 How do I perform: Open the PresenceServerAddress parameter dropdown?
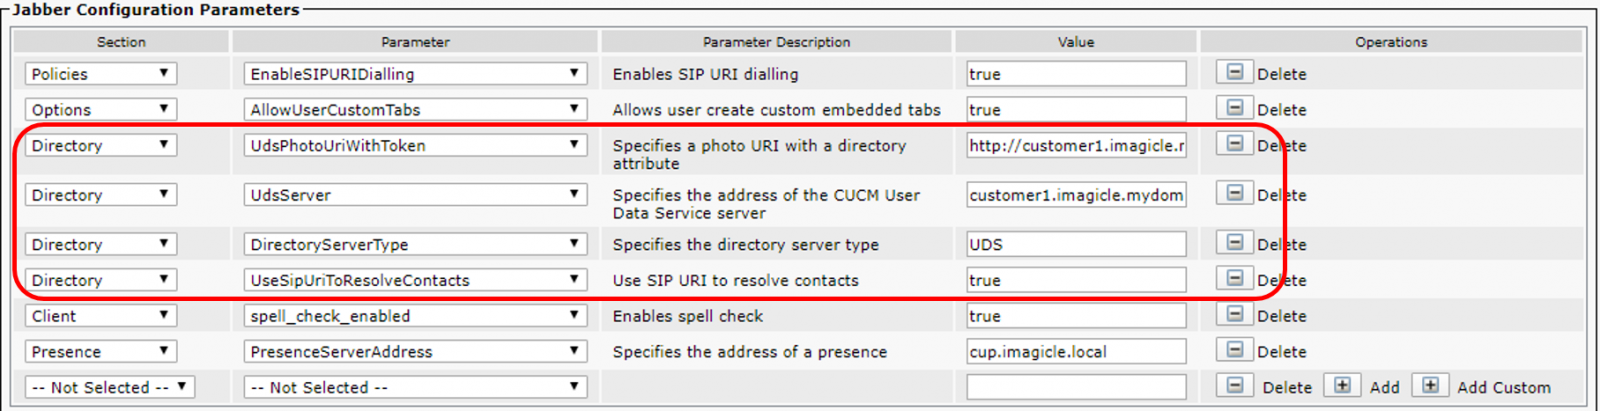click(x=414, y=352)
